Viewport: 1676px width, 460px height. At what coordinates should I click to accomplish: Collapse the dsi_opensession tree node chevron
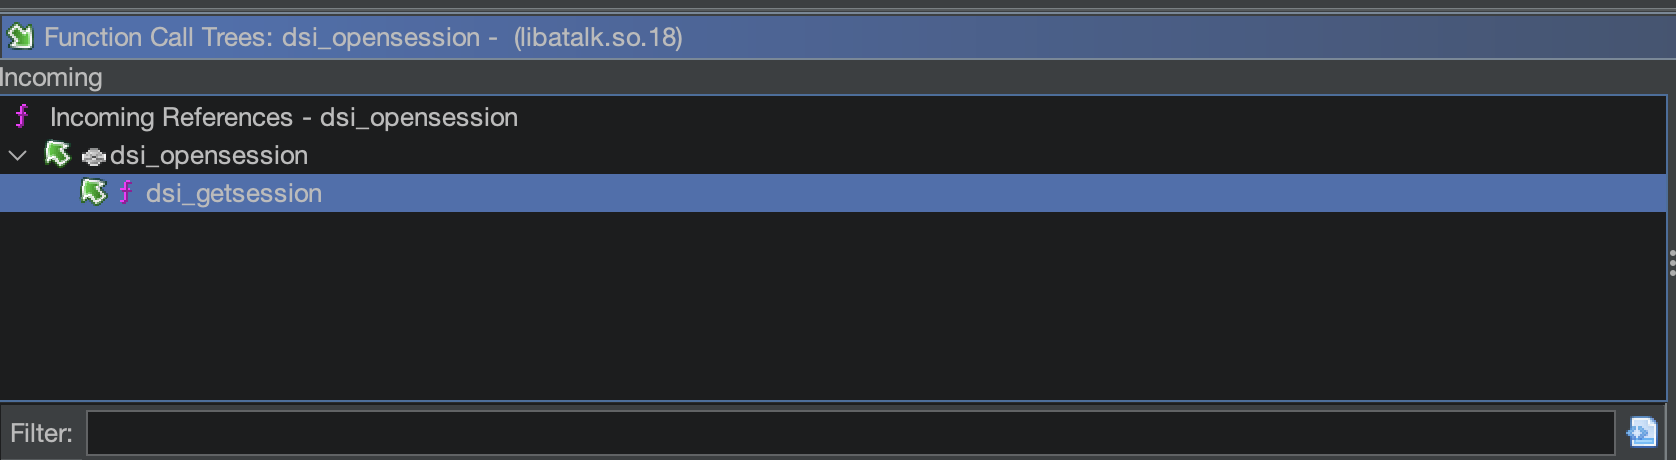point(18,156)
